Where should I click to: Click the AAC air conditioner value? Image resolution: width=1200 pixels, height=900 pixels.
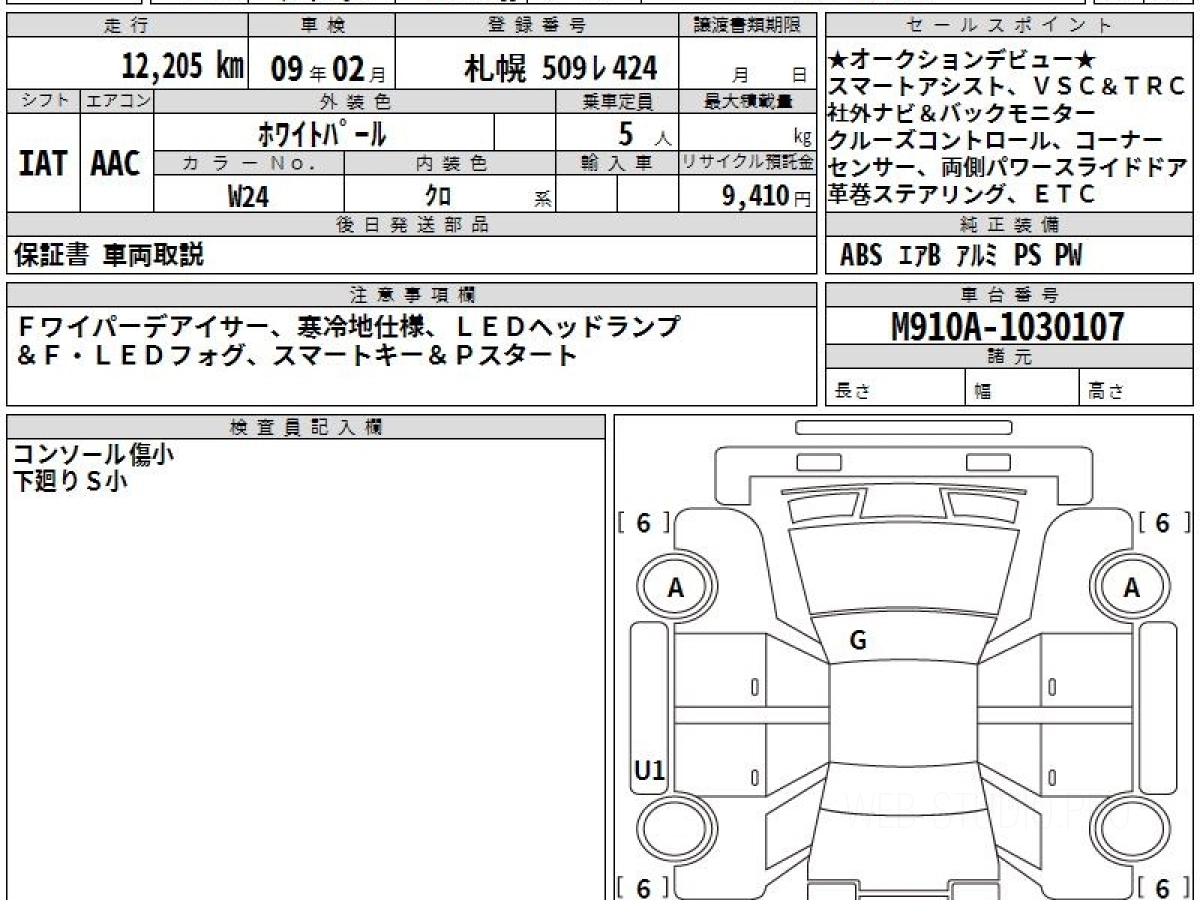(x=117, y=163)
